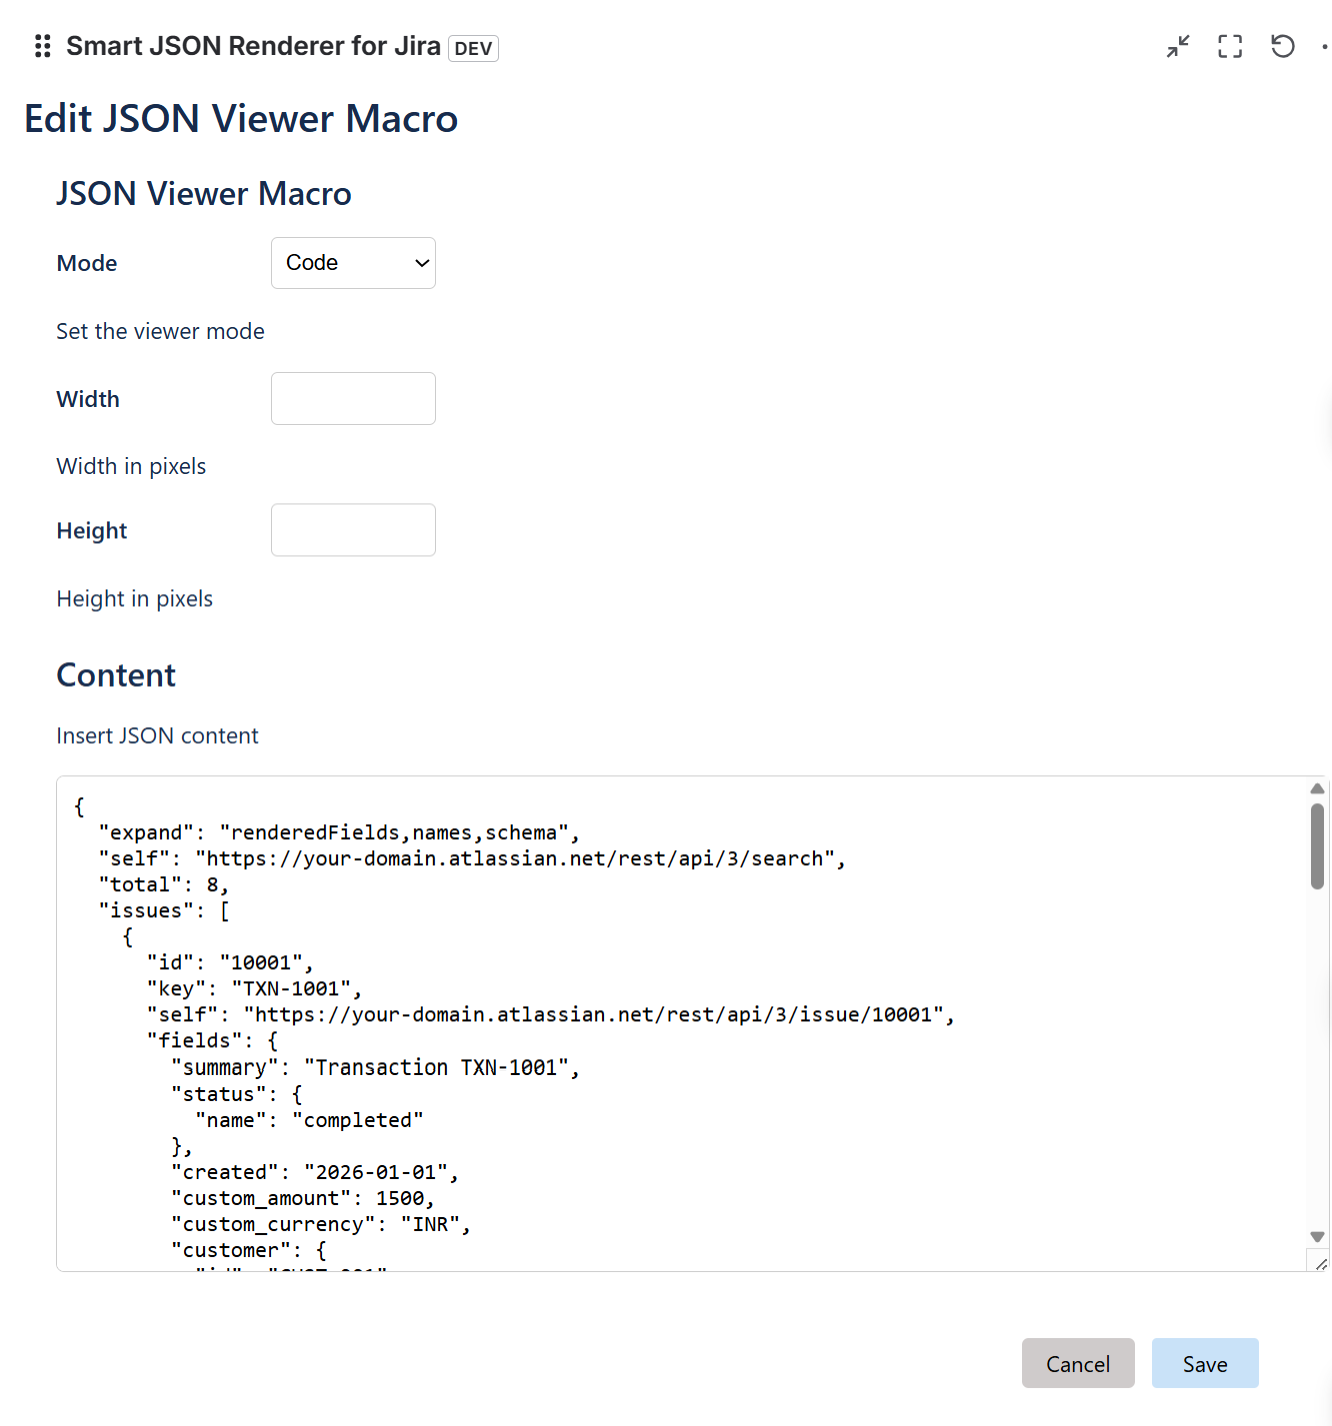Image resolution: width=1332 pixels, height=1426 pixels.
Task: Click the Mode field label
Action: click(x=87, y=263)
